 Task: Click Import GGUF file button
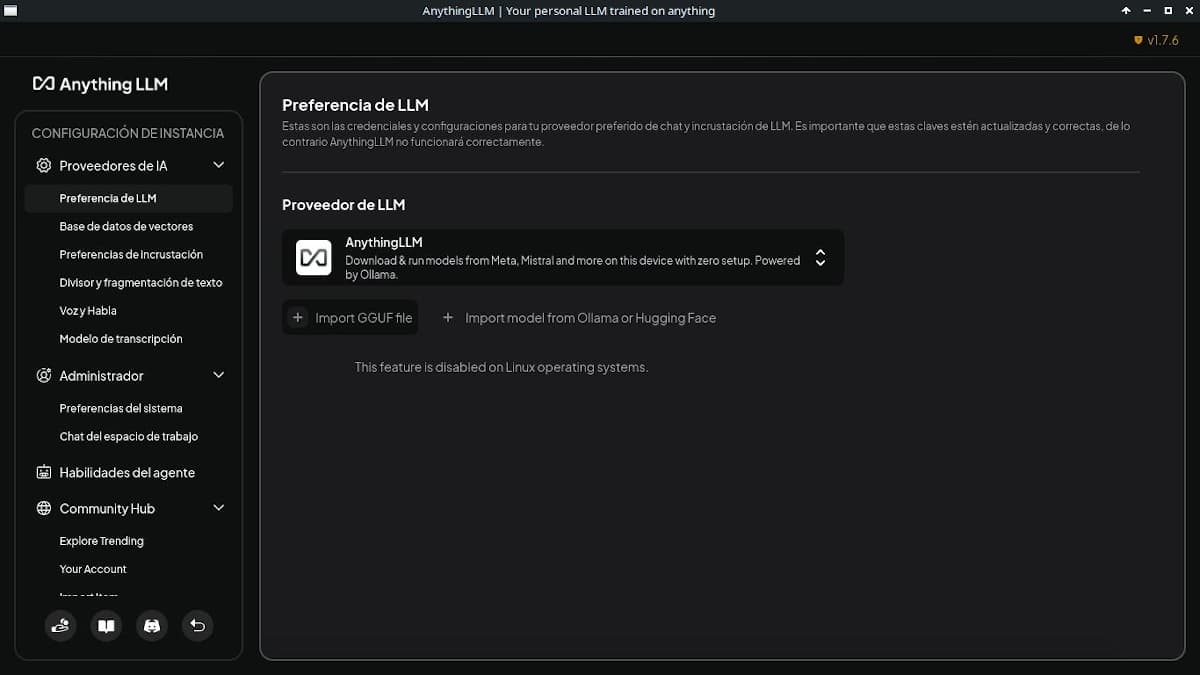point(350,318)
